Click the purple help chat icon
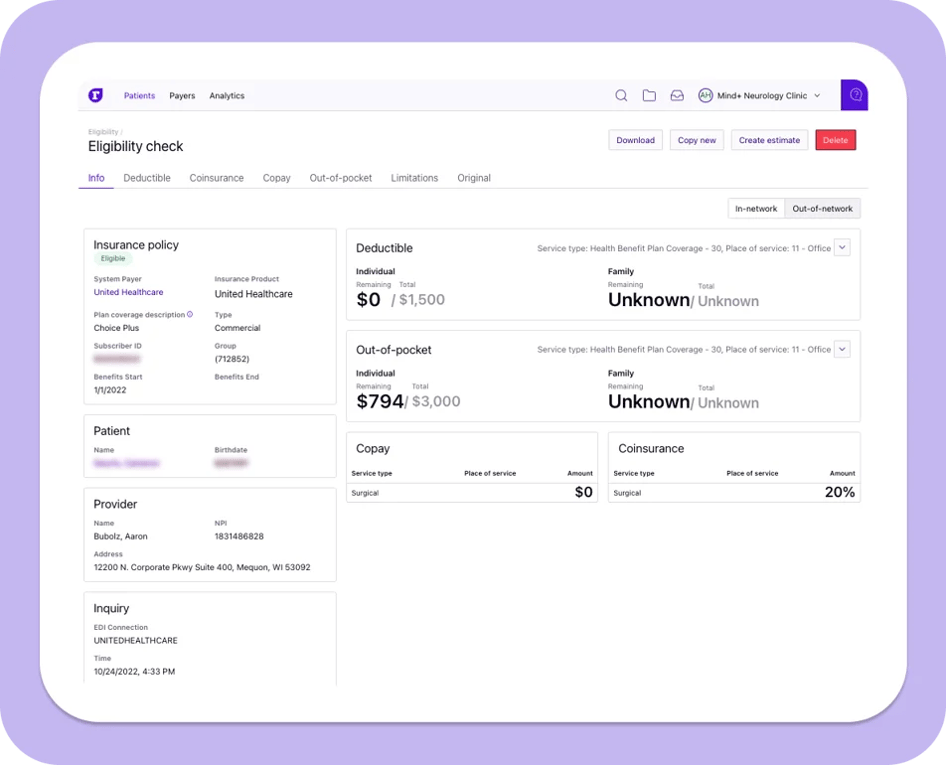The image size is (946, 765). (x=855, y=95)
